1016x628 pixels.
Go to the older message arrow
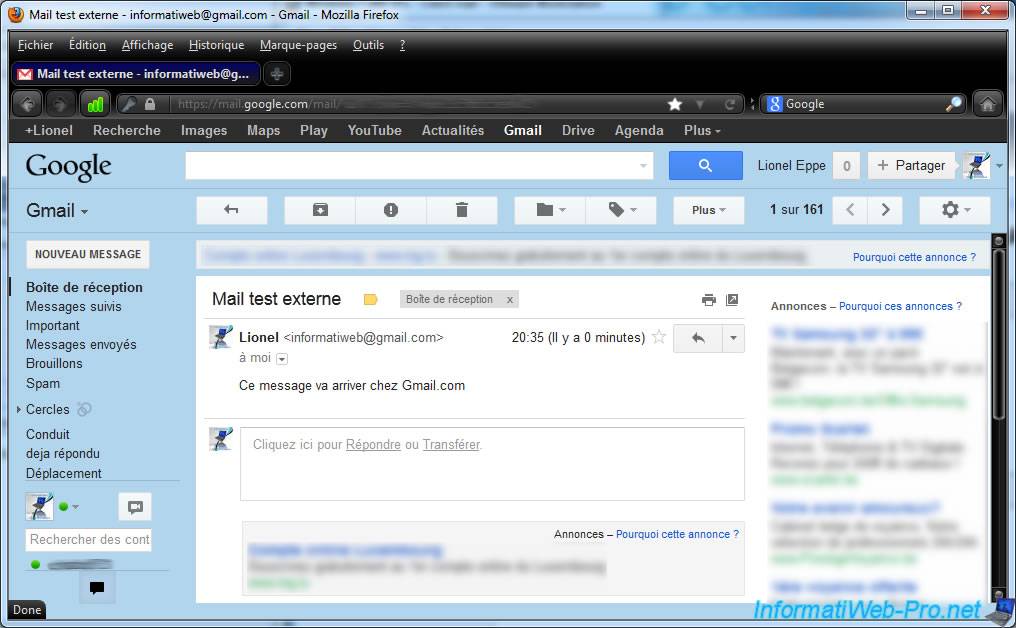885,210
